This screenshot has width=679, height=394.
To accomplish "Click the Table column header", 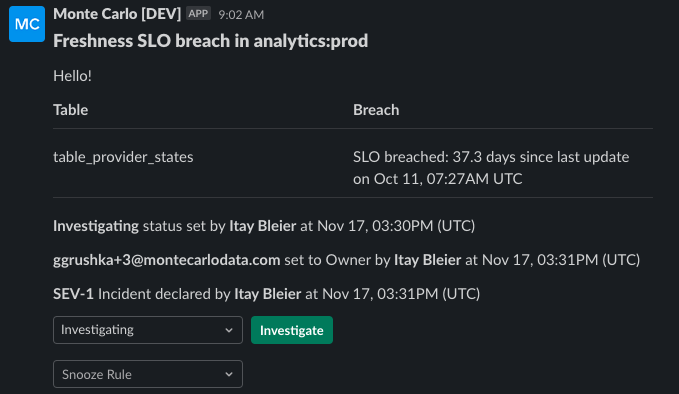I will 71,110.
